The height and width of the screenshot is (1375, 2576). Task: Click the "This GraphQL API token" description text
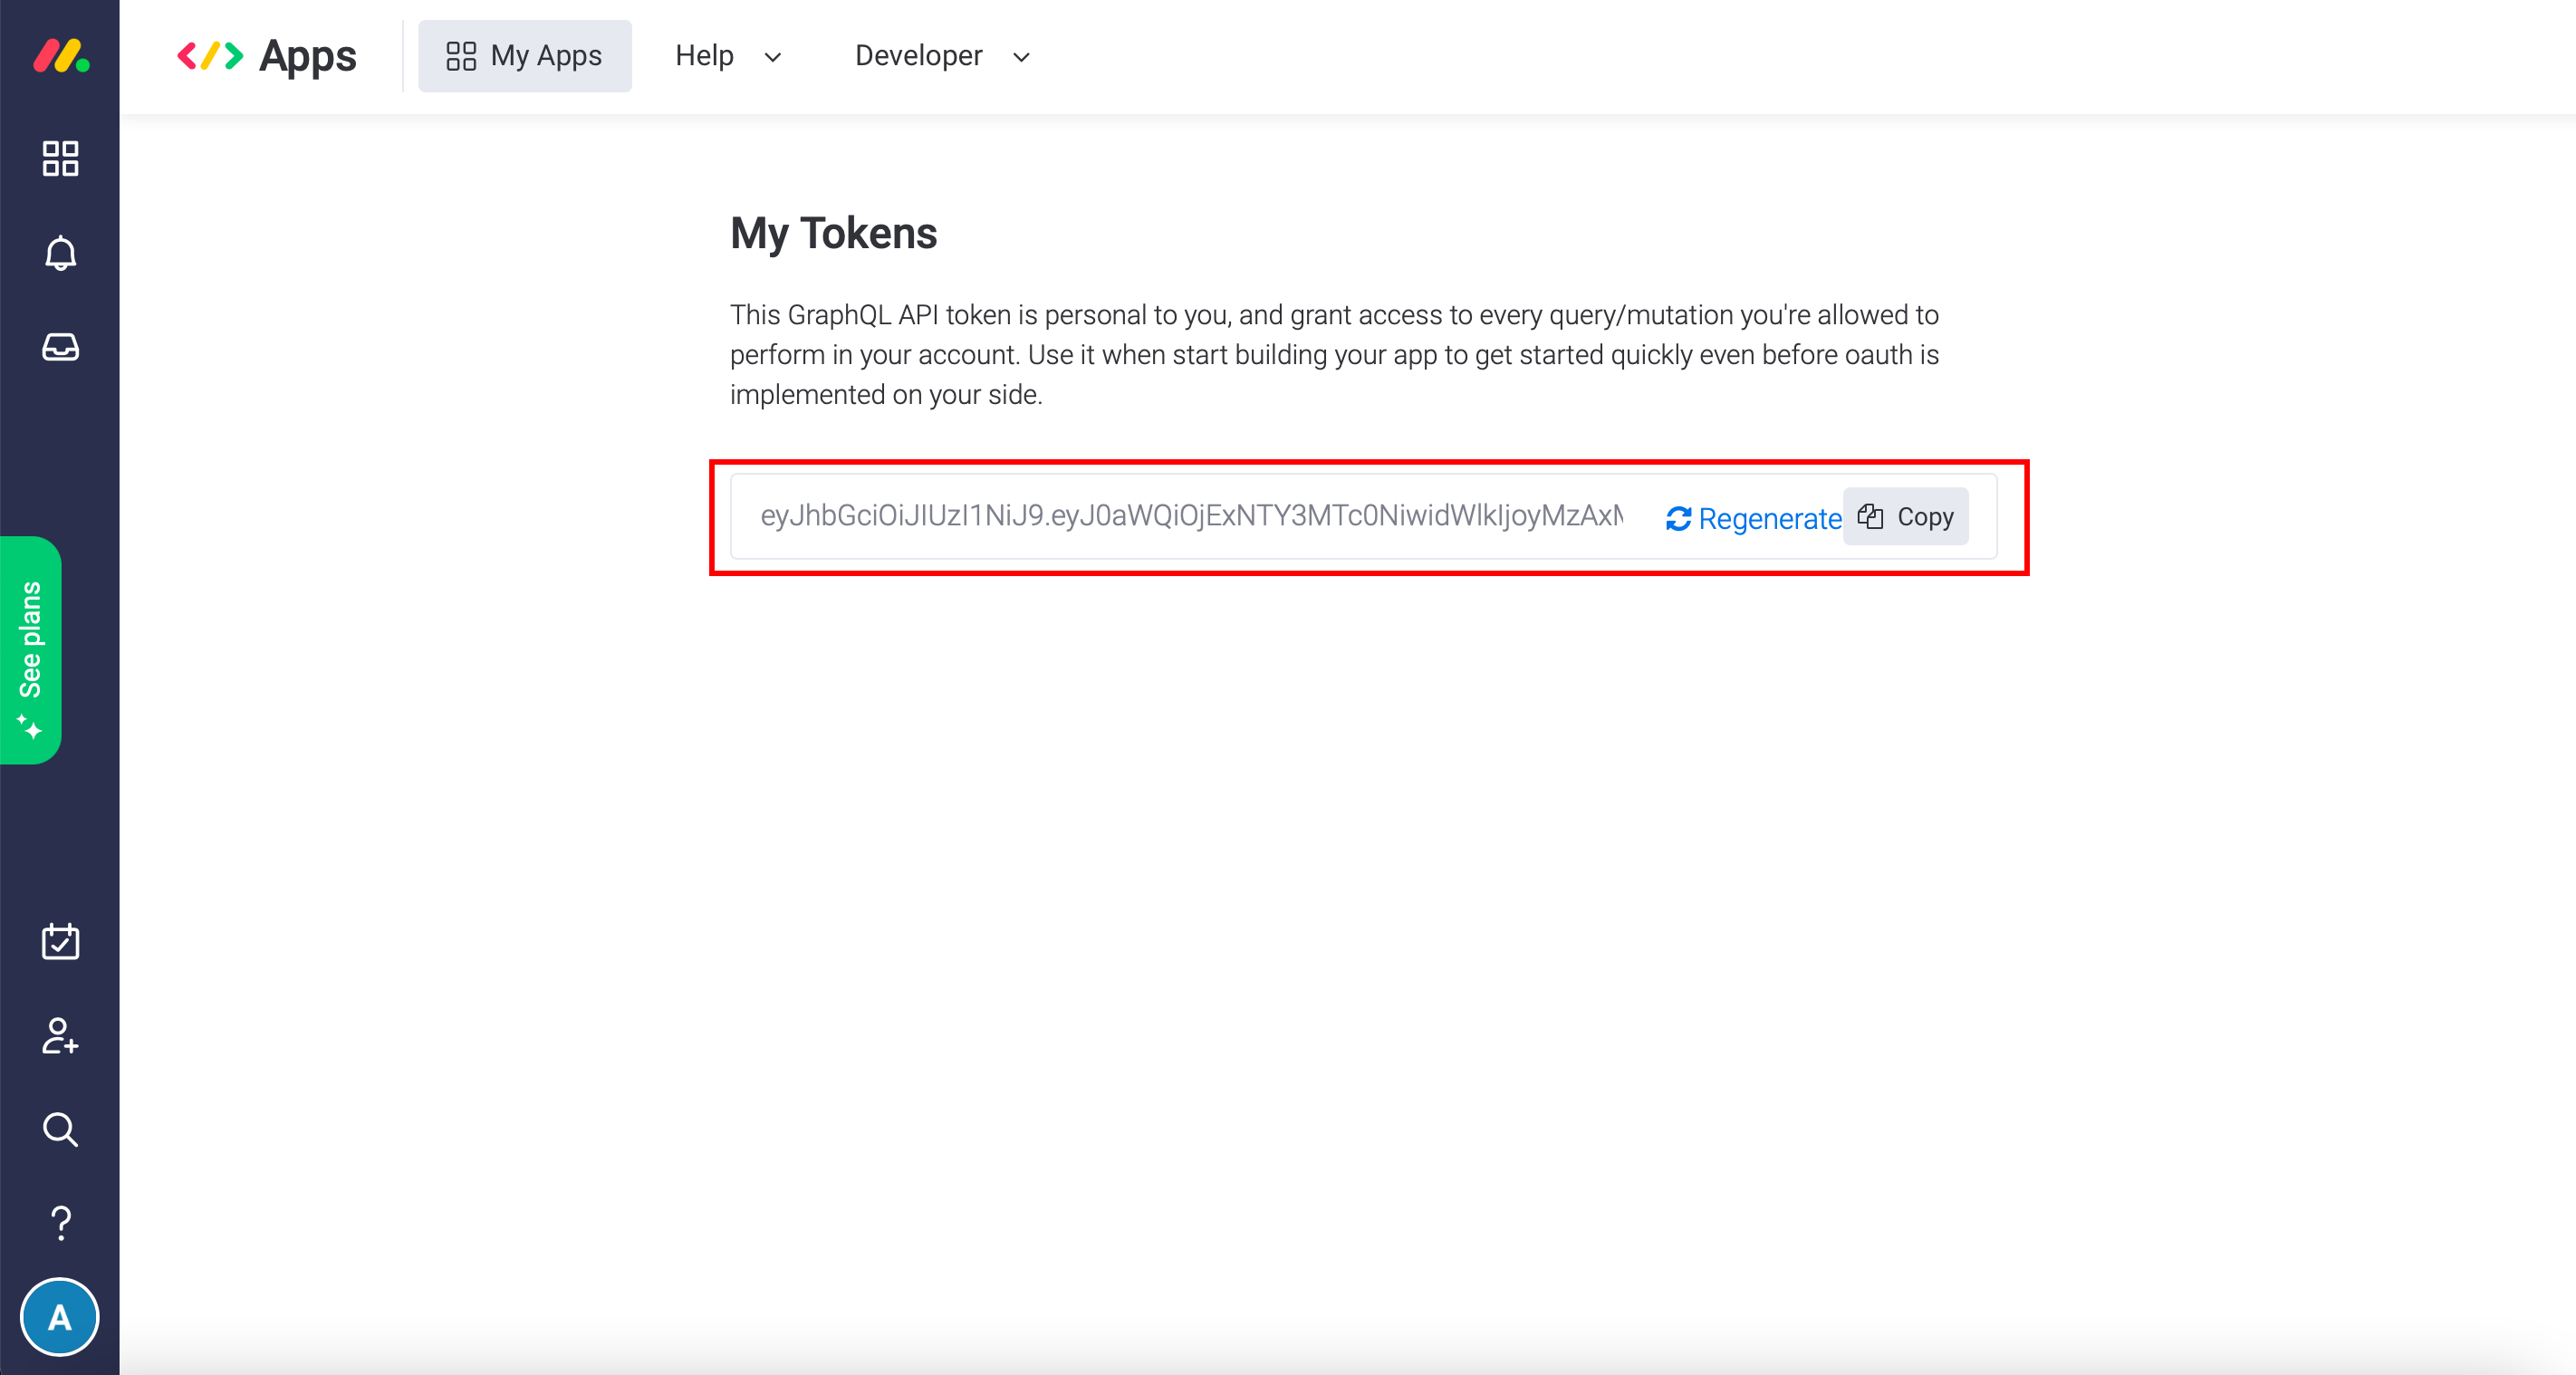coord(1334,355)
